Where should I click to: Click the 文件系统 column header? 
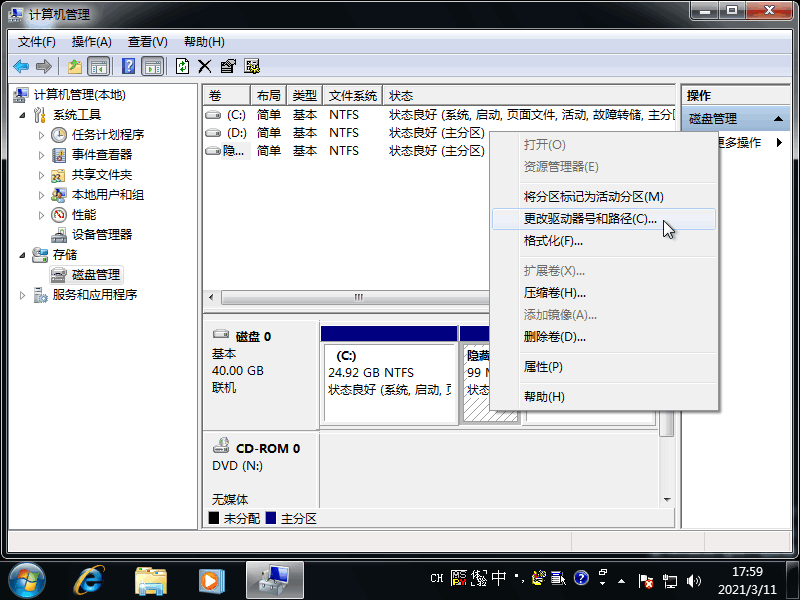(352, 96)
